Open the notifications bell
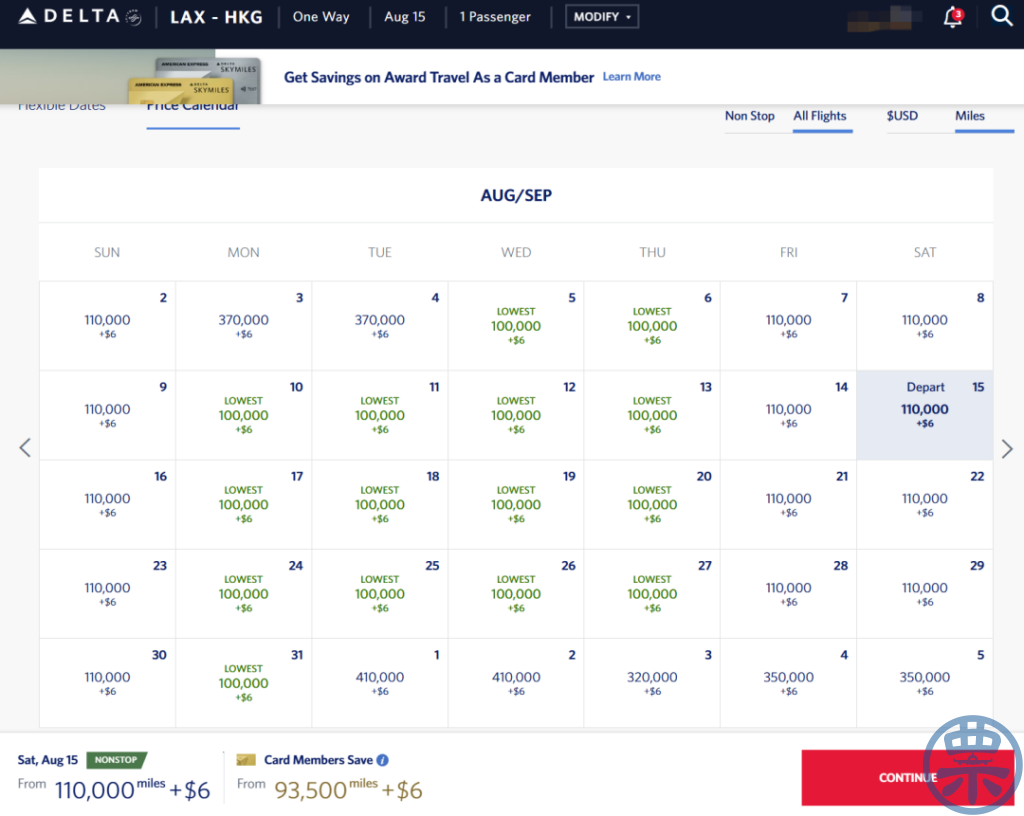 click(953, 17)
